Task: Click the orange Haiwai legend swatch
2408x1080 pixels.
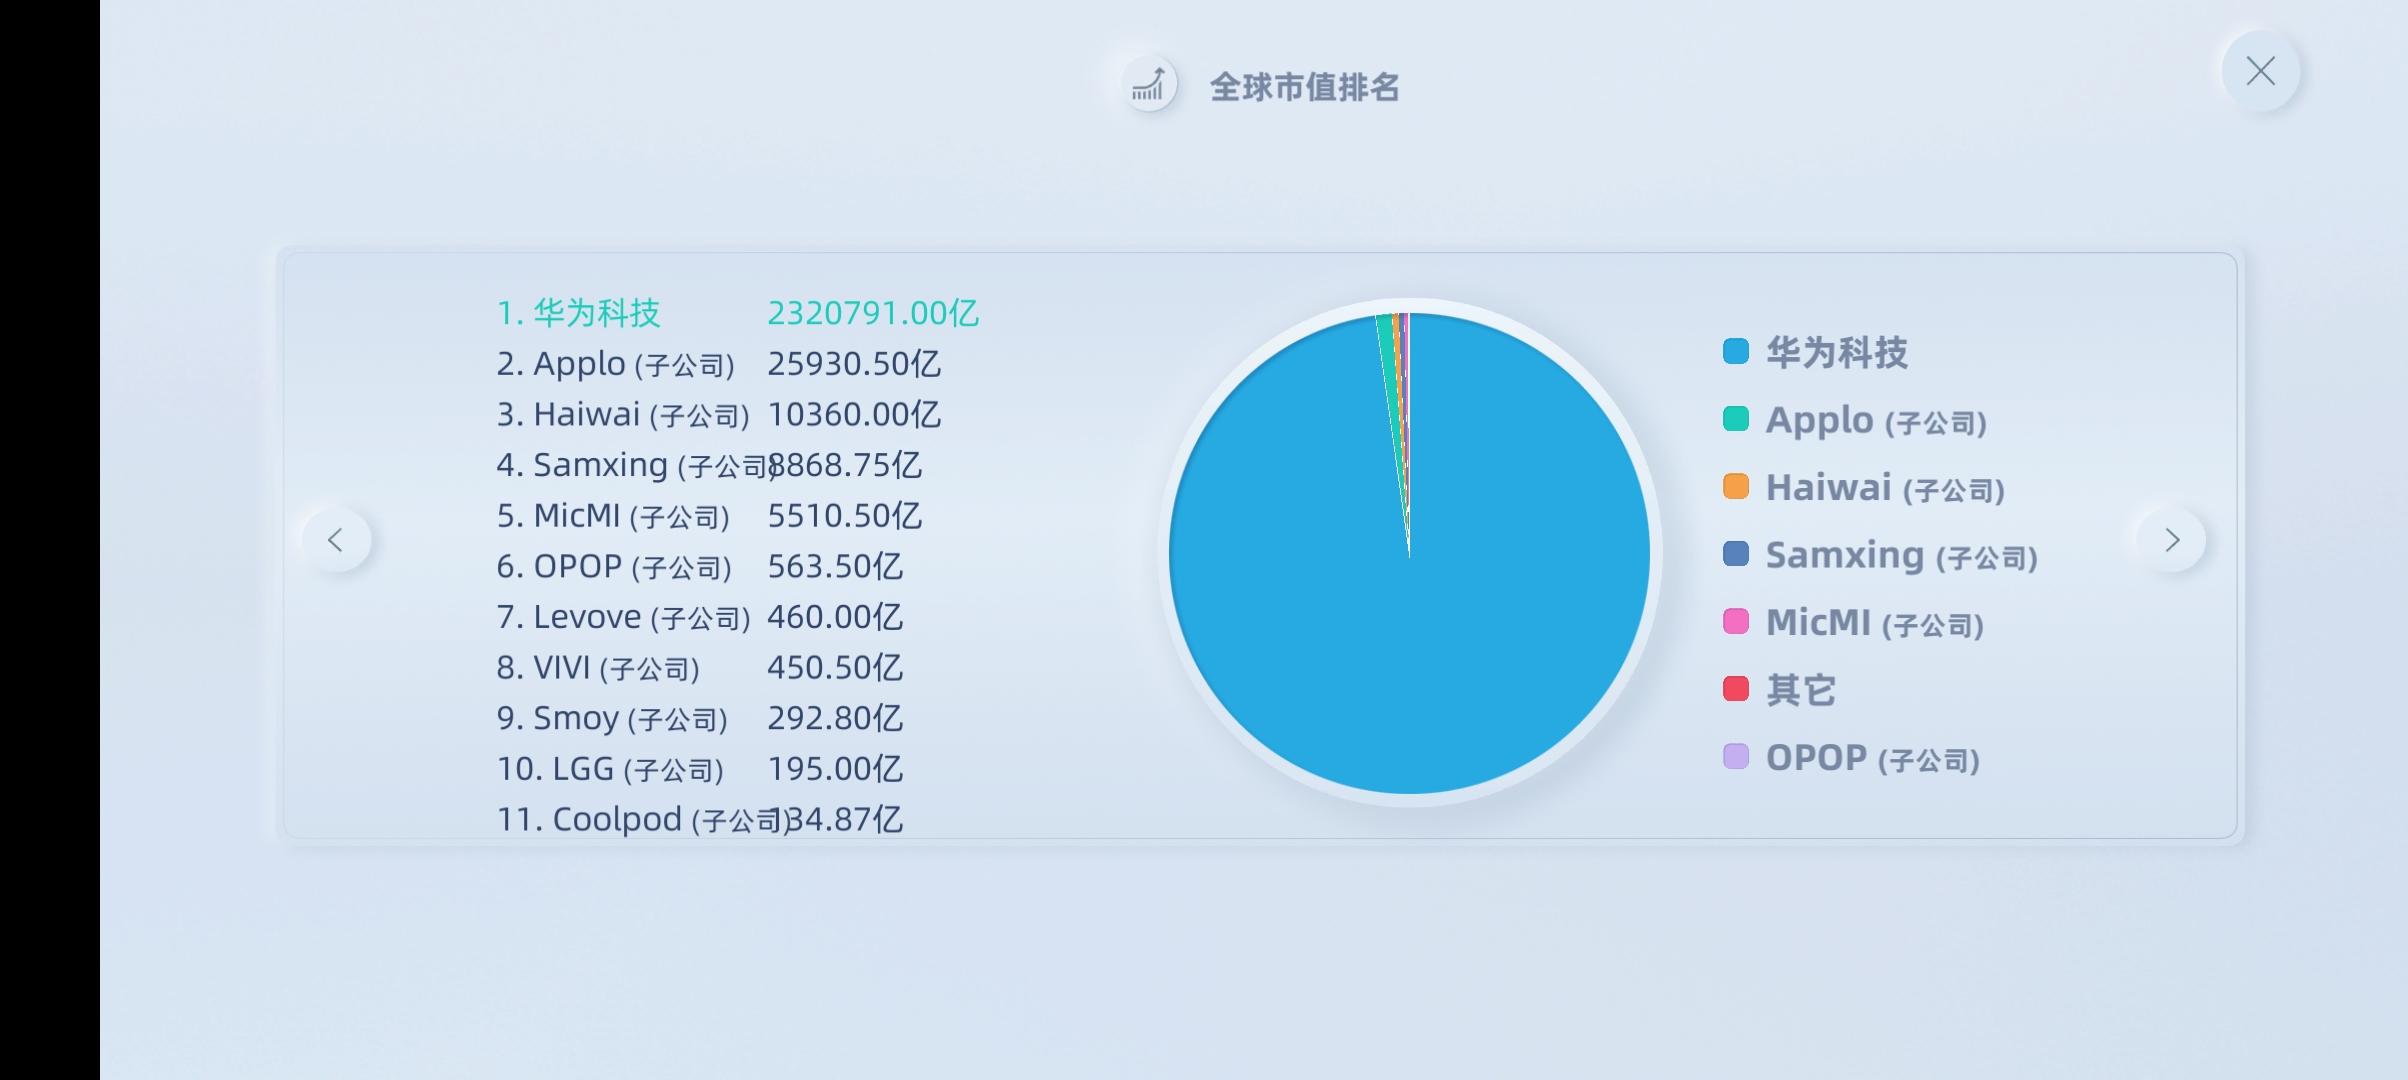Action: 1736,487
